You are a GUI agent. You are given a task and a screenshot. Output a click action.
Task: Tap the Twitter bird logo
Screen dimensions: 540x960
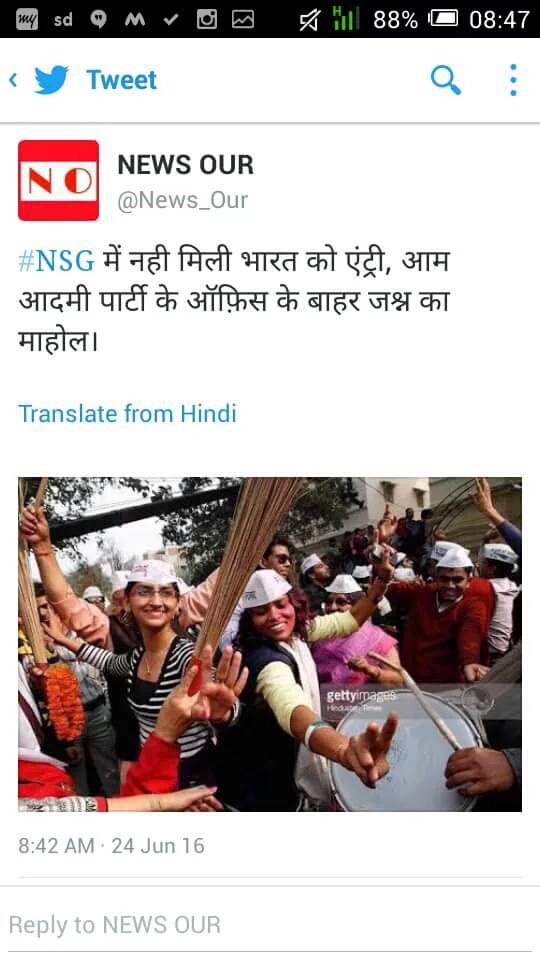[51, 80]
